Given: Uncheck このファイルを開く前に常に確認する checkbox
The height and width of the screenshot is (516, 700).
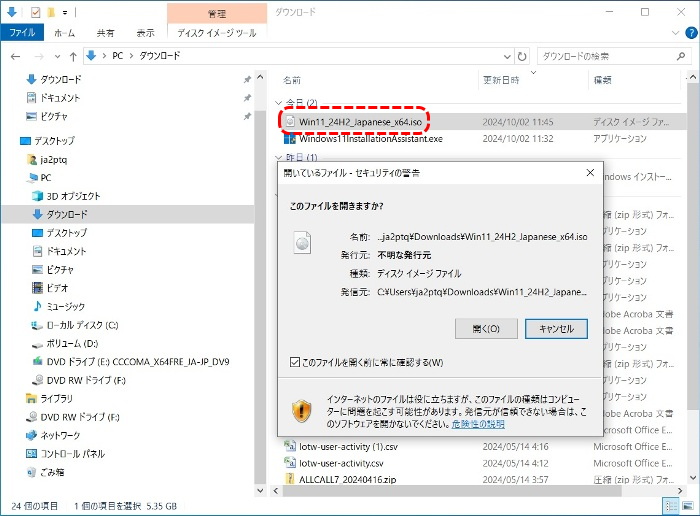Looking at the screenshot, I should point(295,362).
